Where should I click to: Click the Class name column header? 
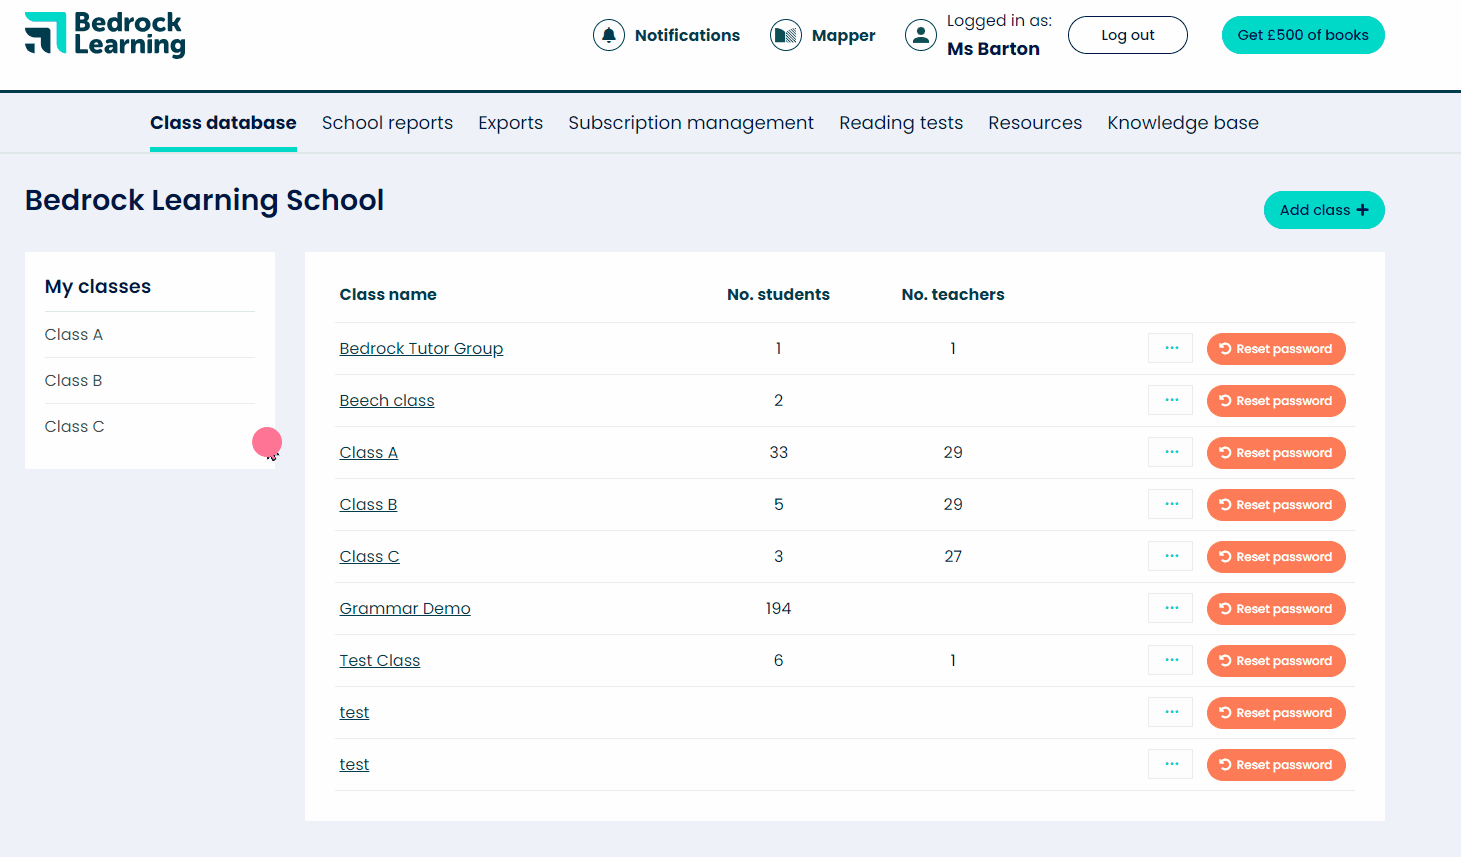(x=388, y=294)
